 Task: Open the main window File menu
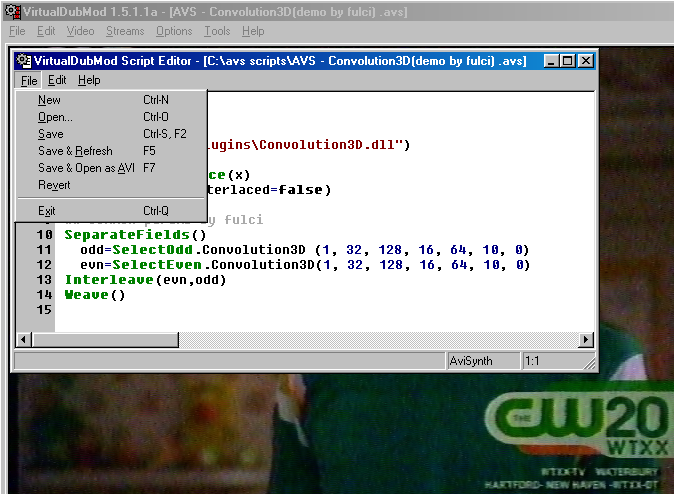coord(17,31)
